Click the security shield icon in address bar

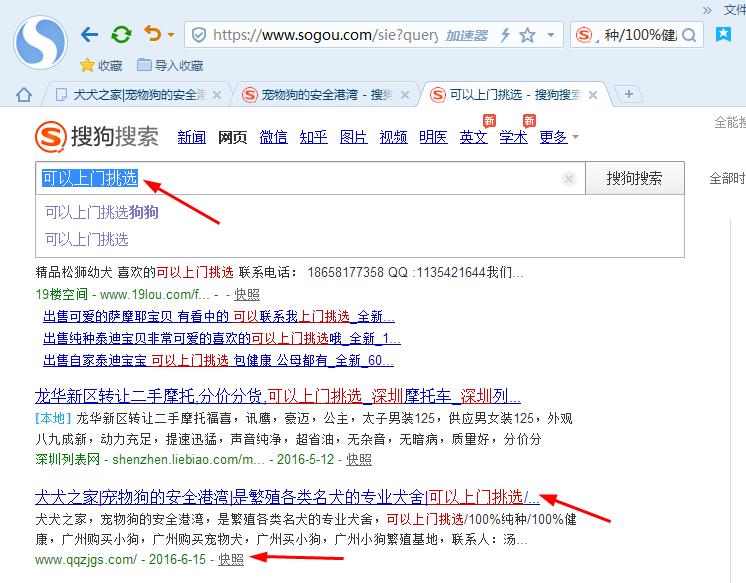tap(198, 35)
